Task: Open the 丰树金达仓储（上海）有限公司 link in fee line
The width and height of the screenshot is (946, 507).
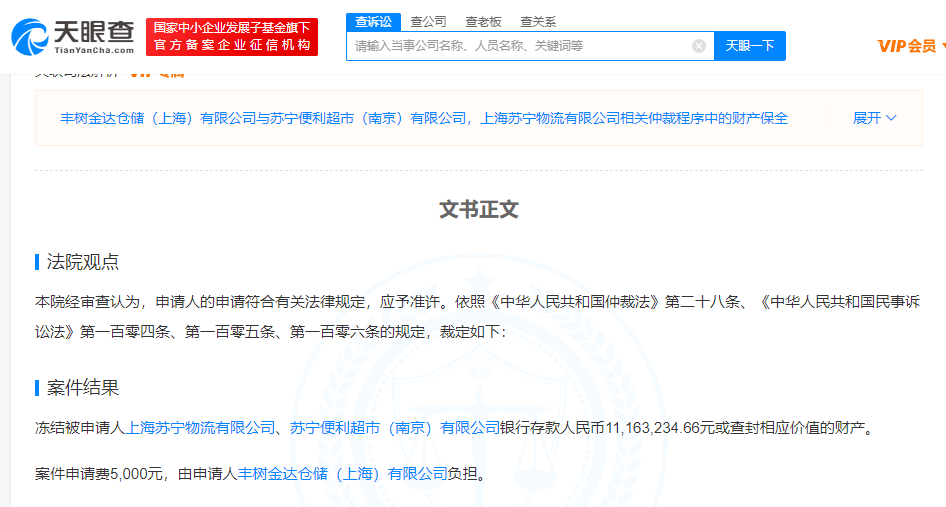Action: click(x=343, y=474)
